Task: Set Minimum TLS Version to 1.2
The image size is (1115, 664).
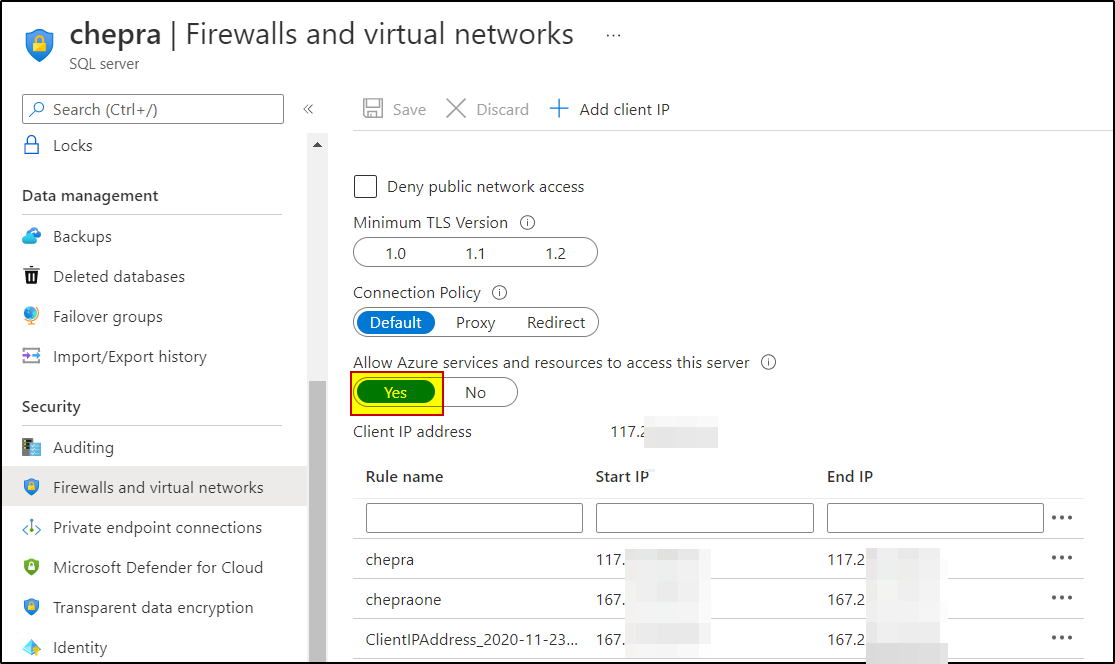Action: (x=555, y=252)
